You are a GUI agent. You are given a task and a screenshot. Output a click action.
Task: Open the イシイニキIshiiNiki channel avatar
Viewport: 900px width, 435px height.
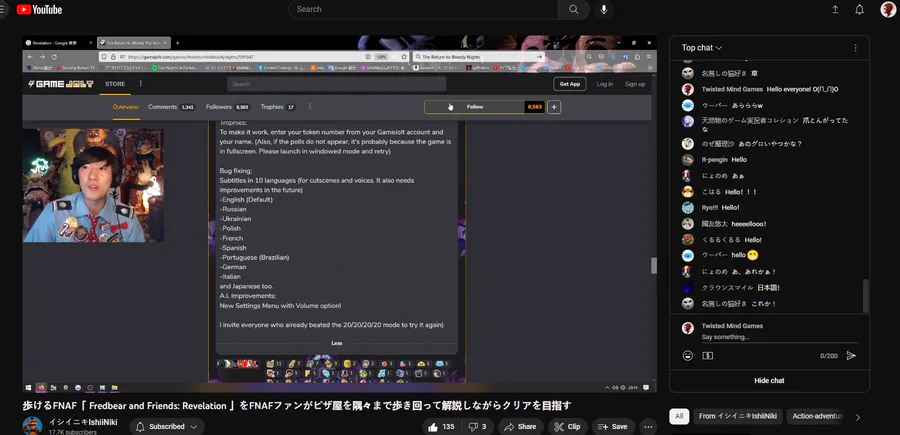coord(32,426)
